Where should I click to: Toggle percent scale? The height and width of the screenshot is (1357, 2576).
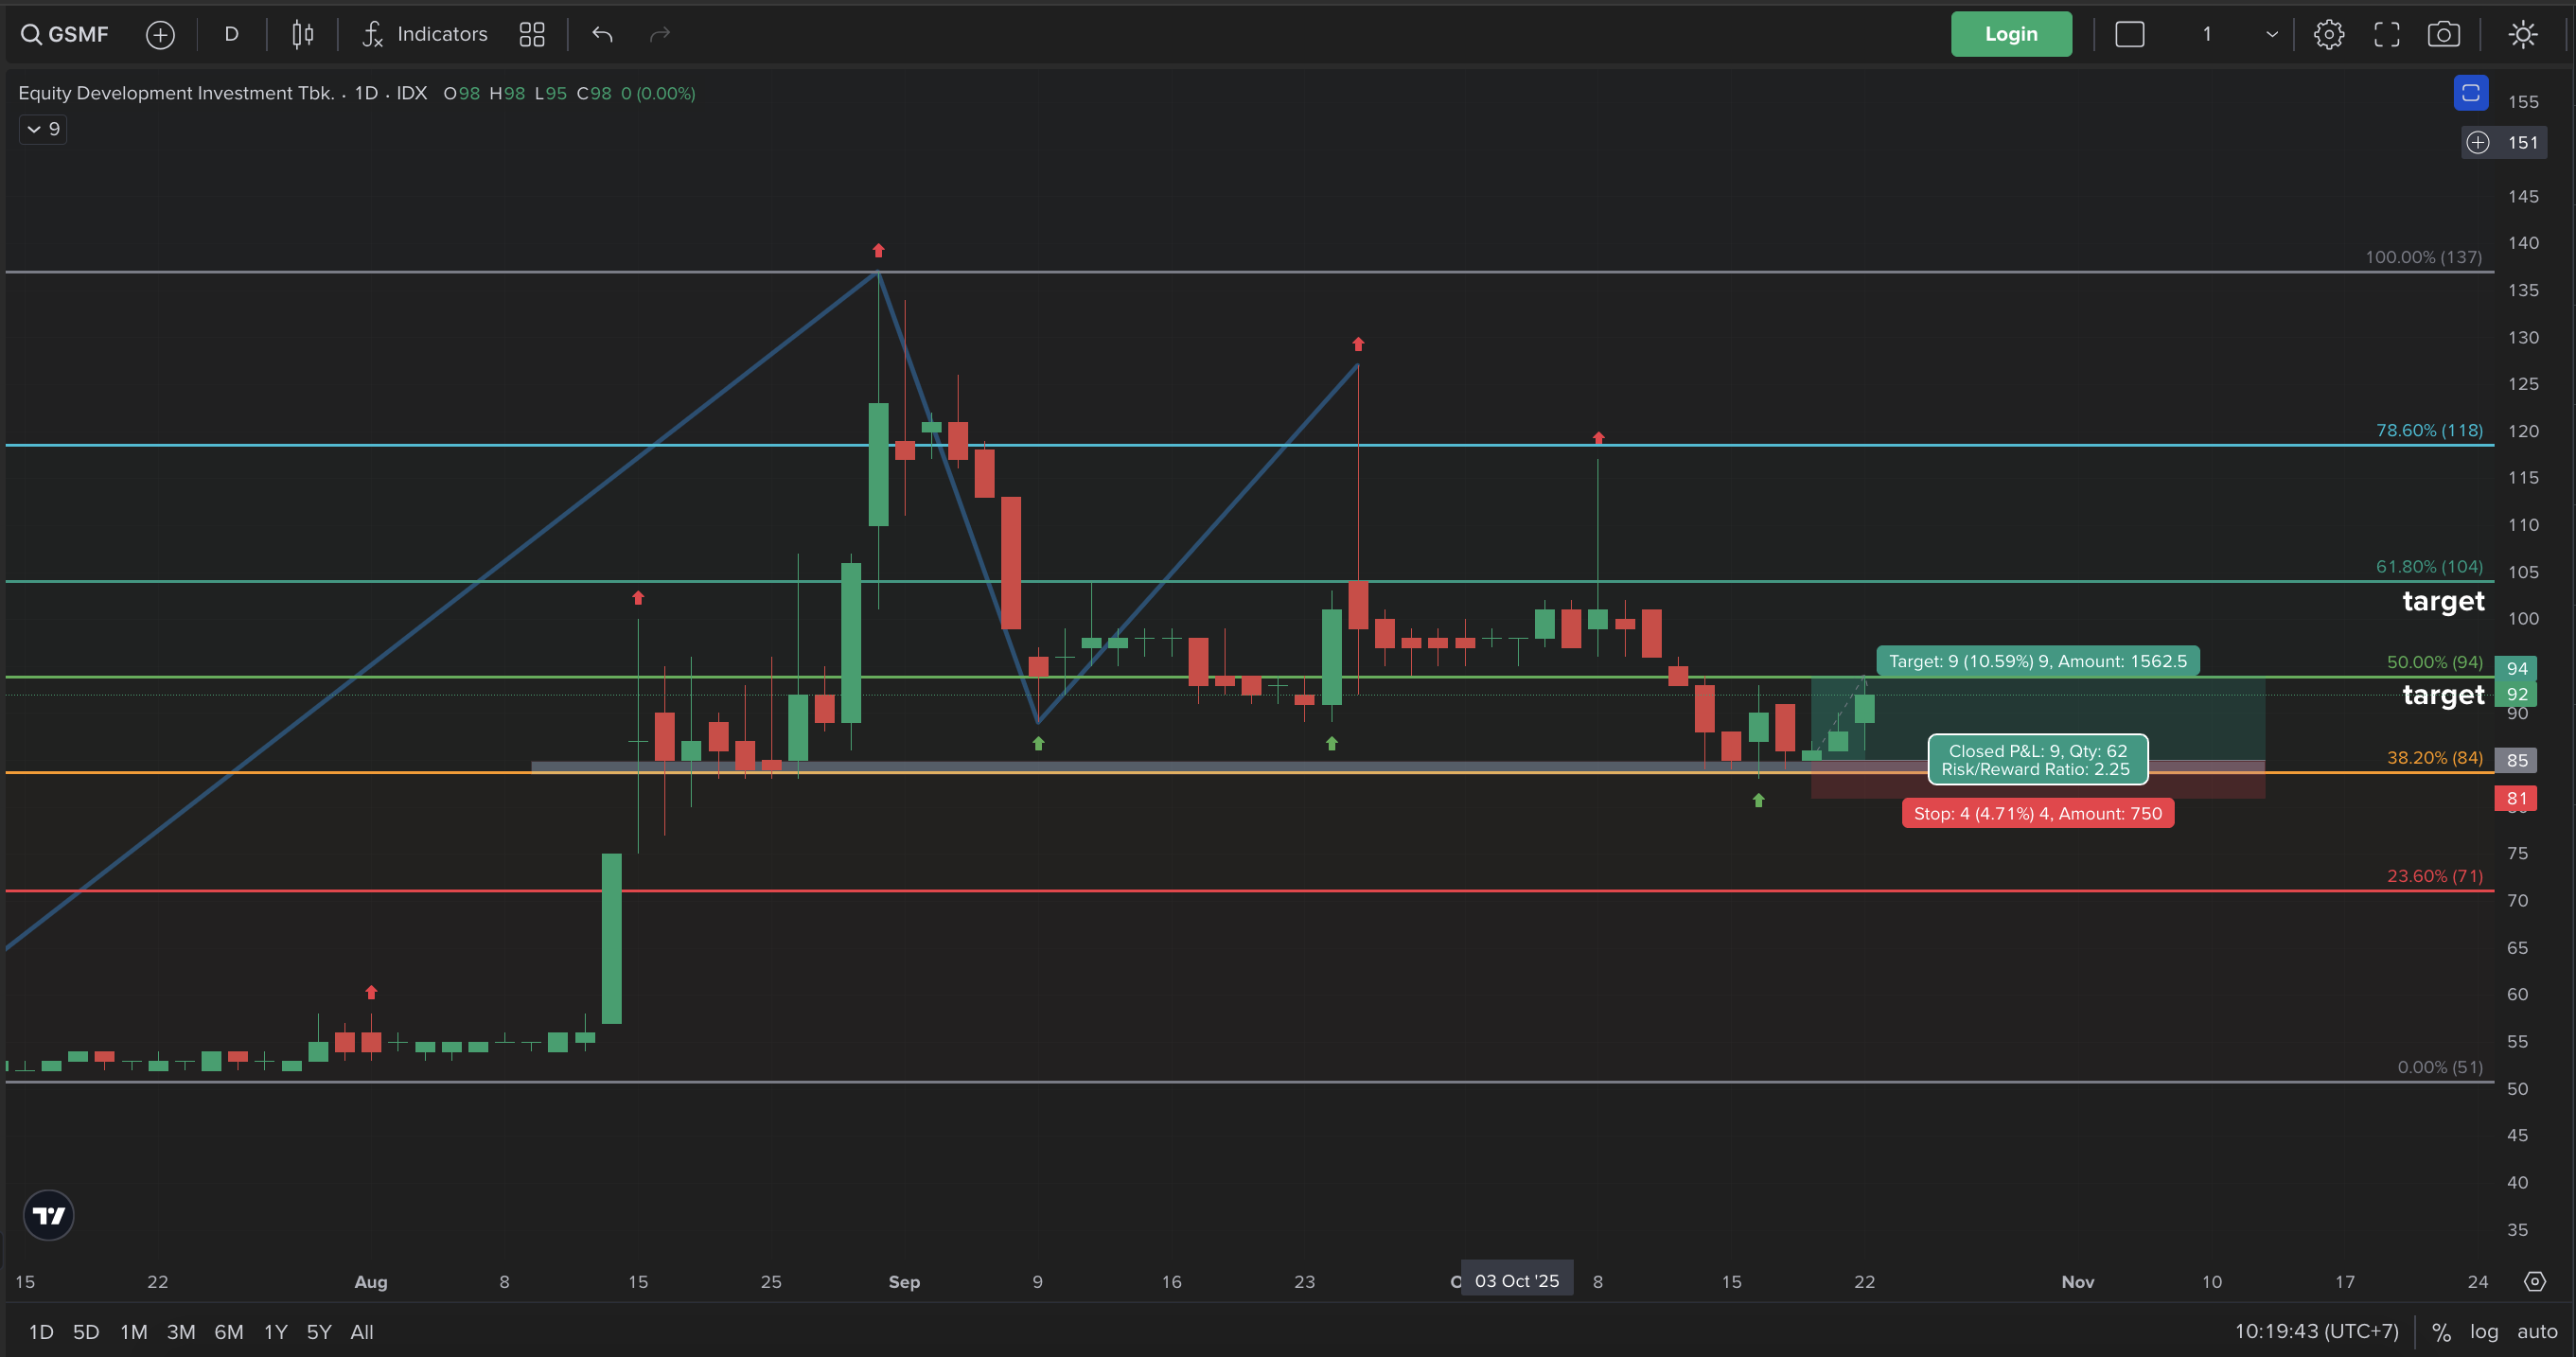(x=2441, y=1331)
